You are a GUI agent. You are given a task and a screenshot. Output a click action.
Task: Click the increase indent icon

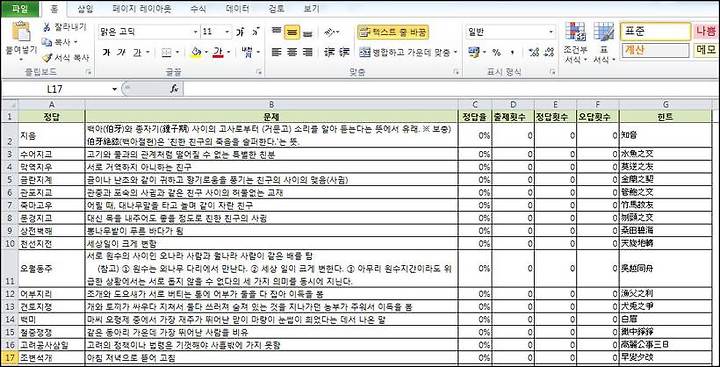(x=344, y=52)
